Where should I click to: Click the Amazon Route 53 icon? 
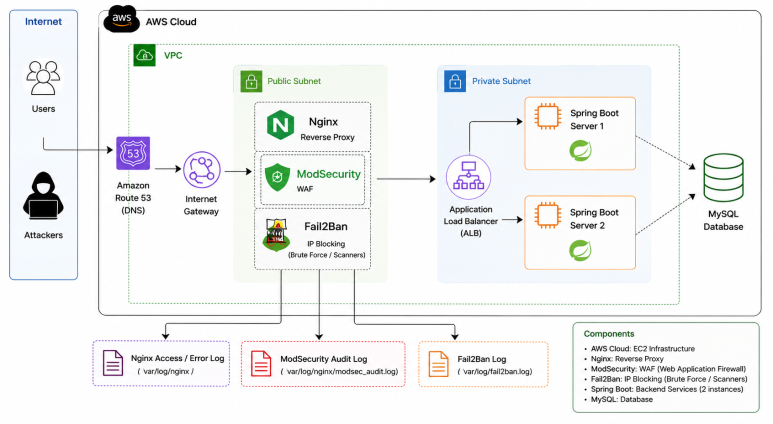133,153
